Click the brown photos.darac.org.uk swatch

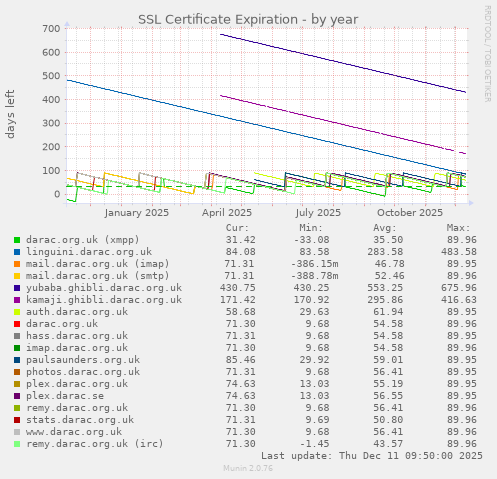17,372
